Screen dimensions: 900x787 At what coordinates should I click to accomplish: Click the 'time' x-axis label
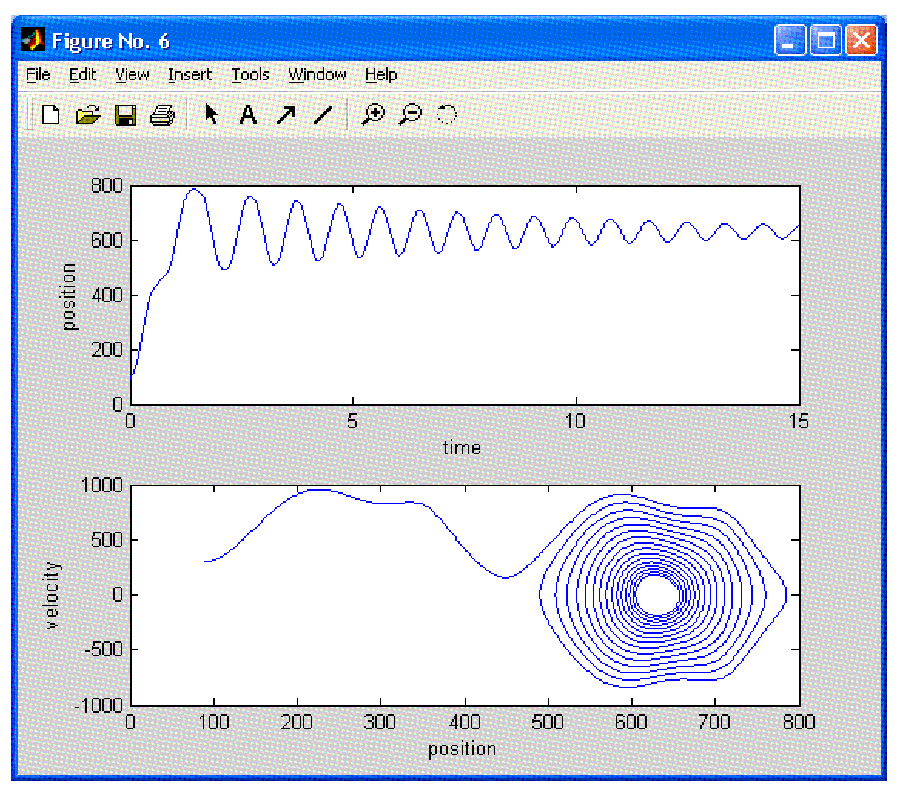tap(462, 447)
